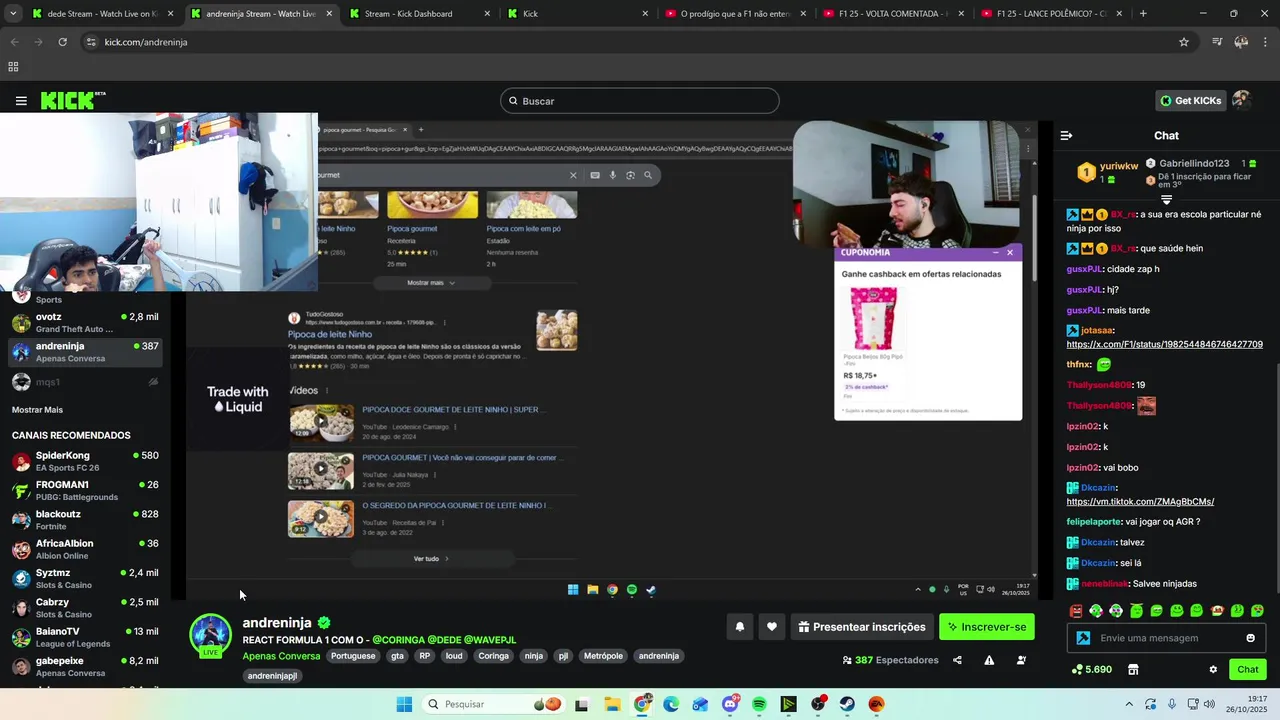Open the x.com F1 status link in chat
Image resolution: width=1280 pixels, height=720 pixels.
(x=1165, y=344)
